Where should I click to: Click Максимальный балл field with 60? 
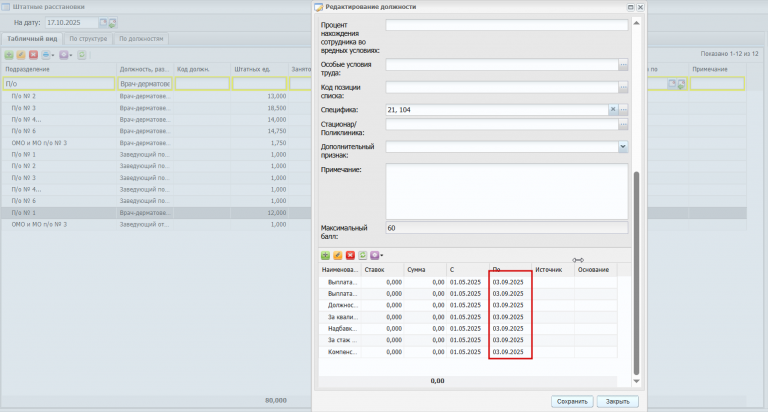pos(506,228)
